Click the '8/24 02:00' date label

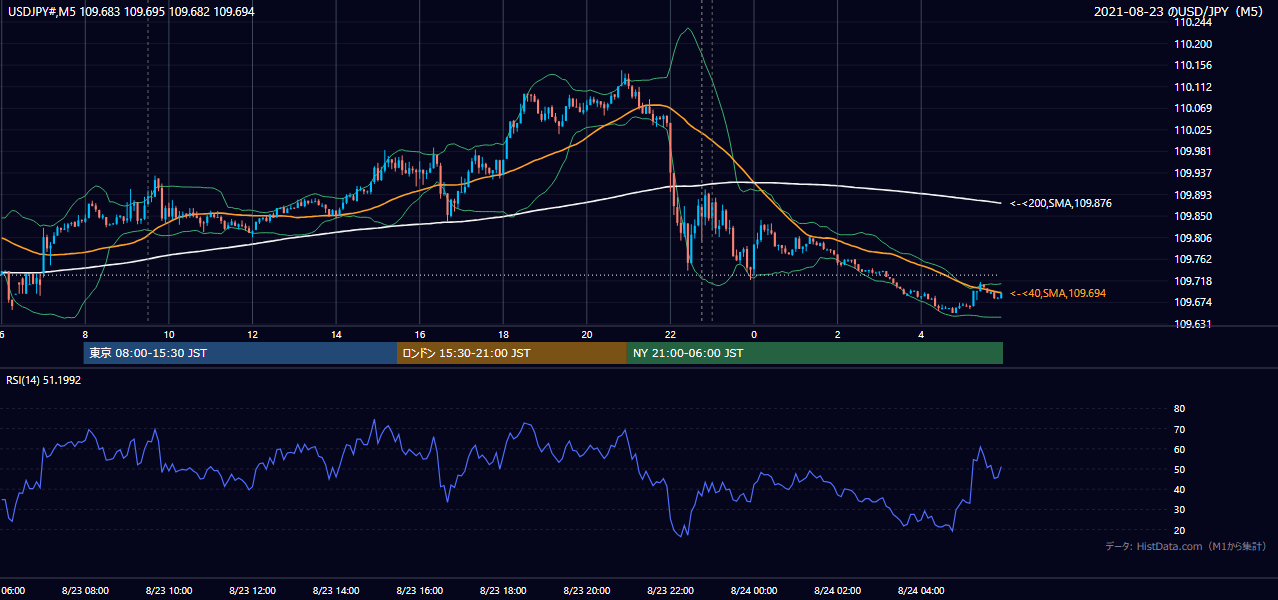(838, 591)
